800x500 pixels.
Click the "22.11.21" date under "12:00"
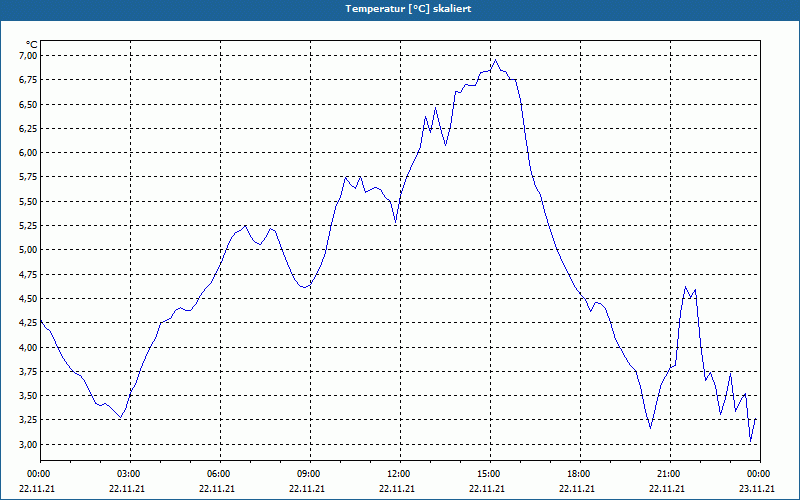[397, 489]
